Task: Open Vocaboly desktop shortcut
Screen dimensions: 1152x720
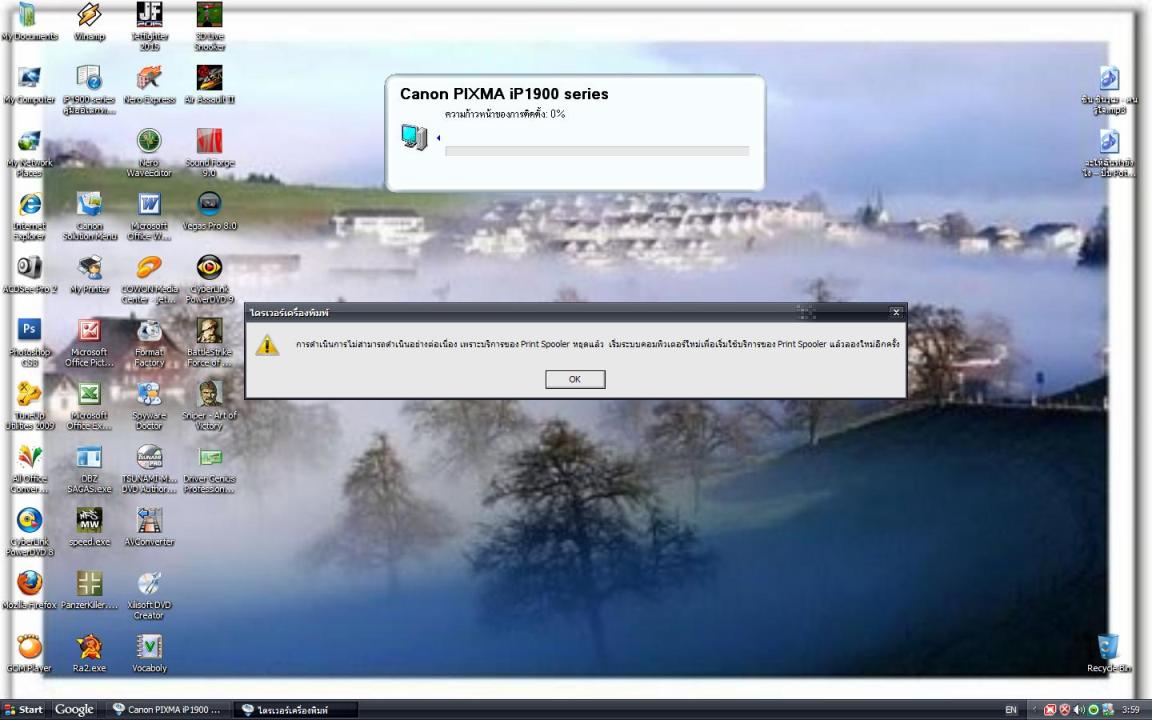Action: 149,654
